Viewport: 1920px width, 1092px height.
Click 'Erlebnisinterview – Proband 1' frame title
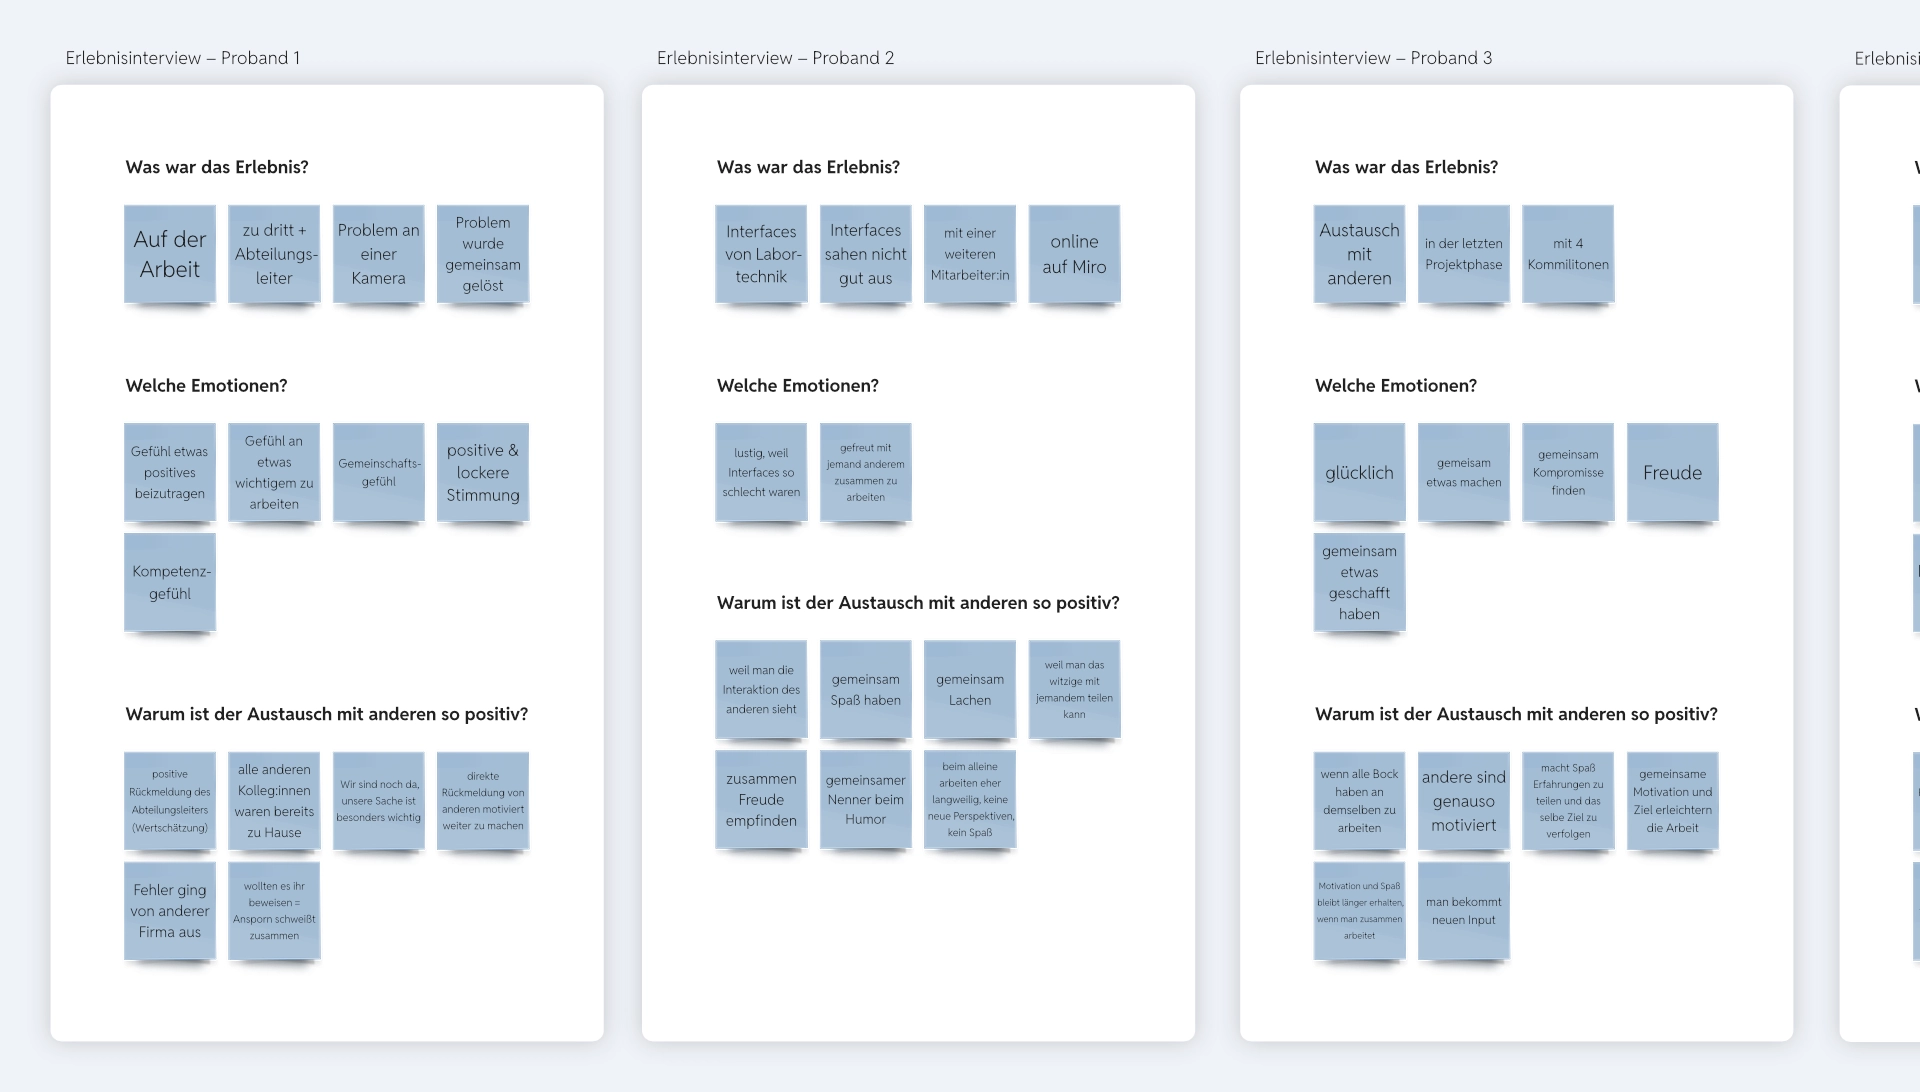(x=183, y=58)
